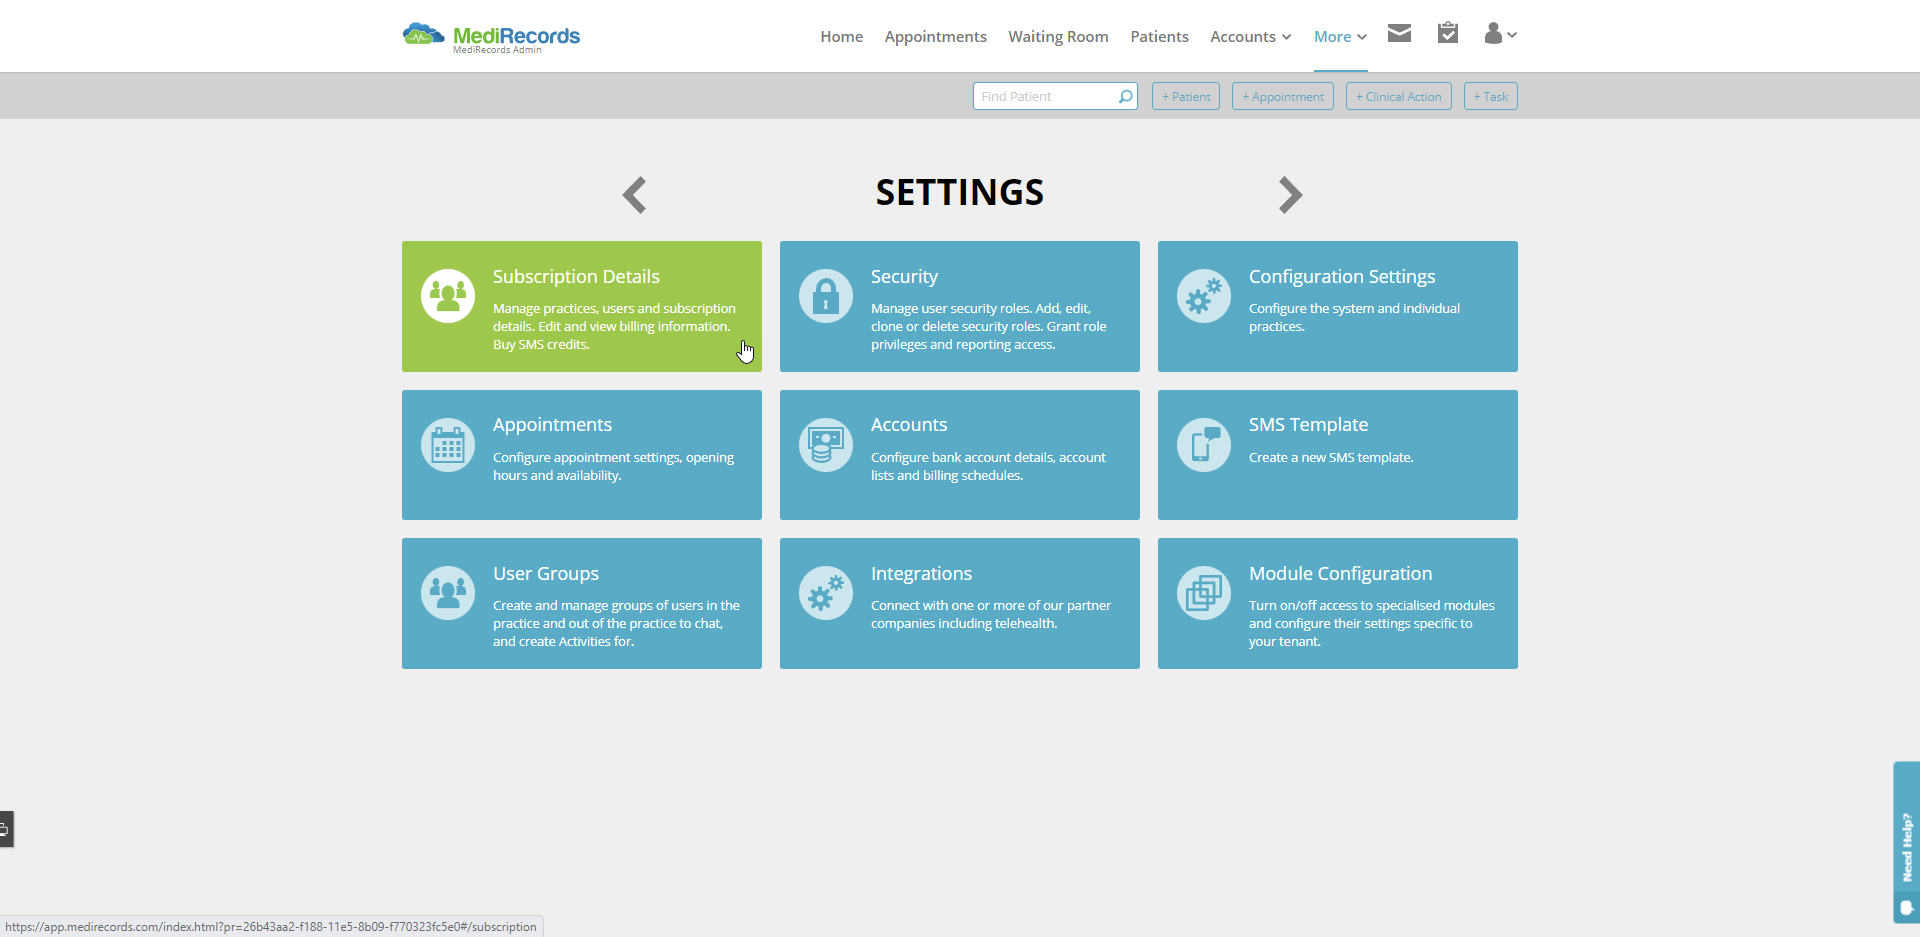Viewport: 1920px width, 937px height.
Task: Click the Accounts money icon
Action: 826,445
